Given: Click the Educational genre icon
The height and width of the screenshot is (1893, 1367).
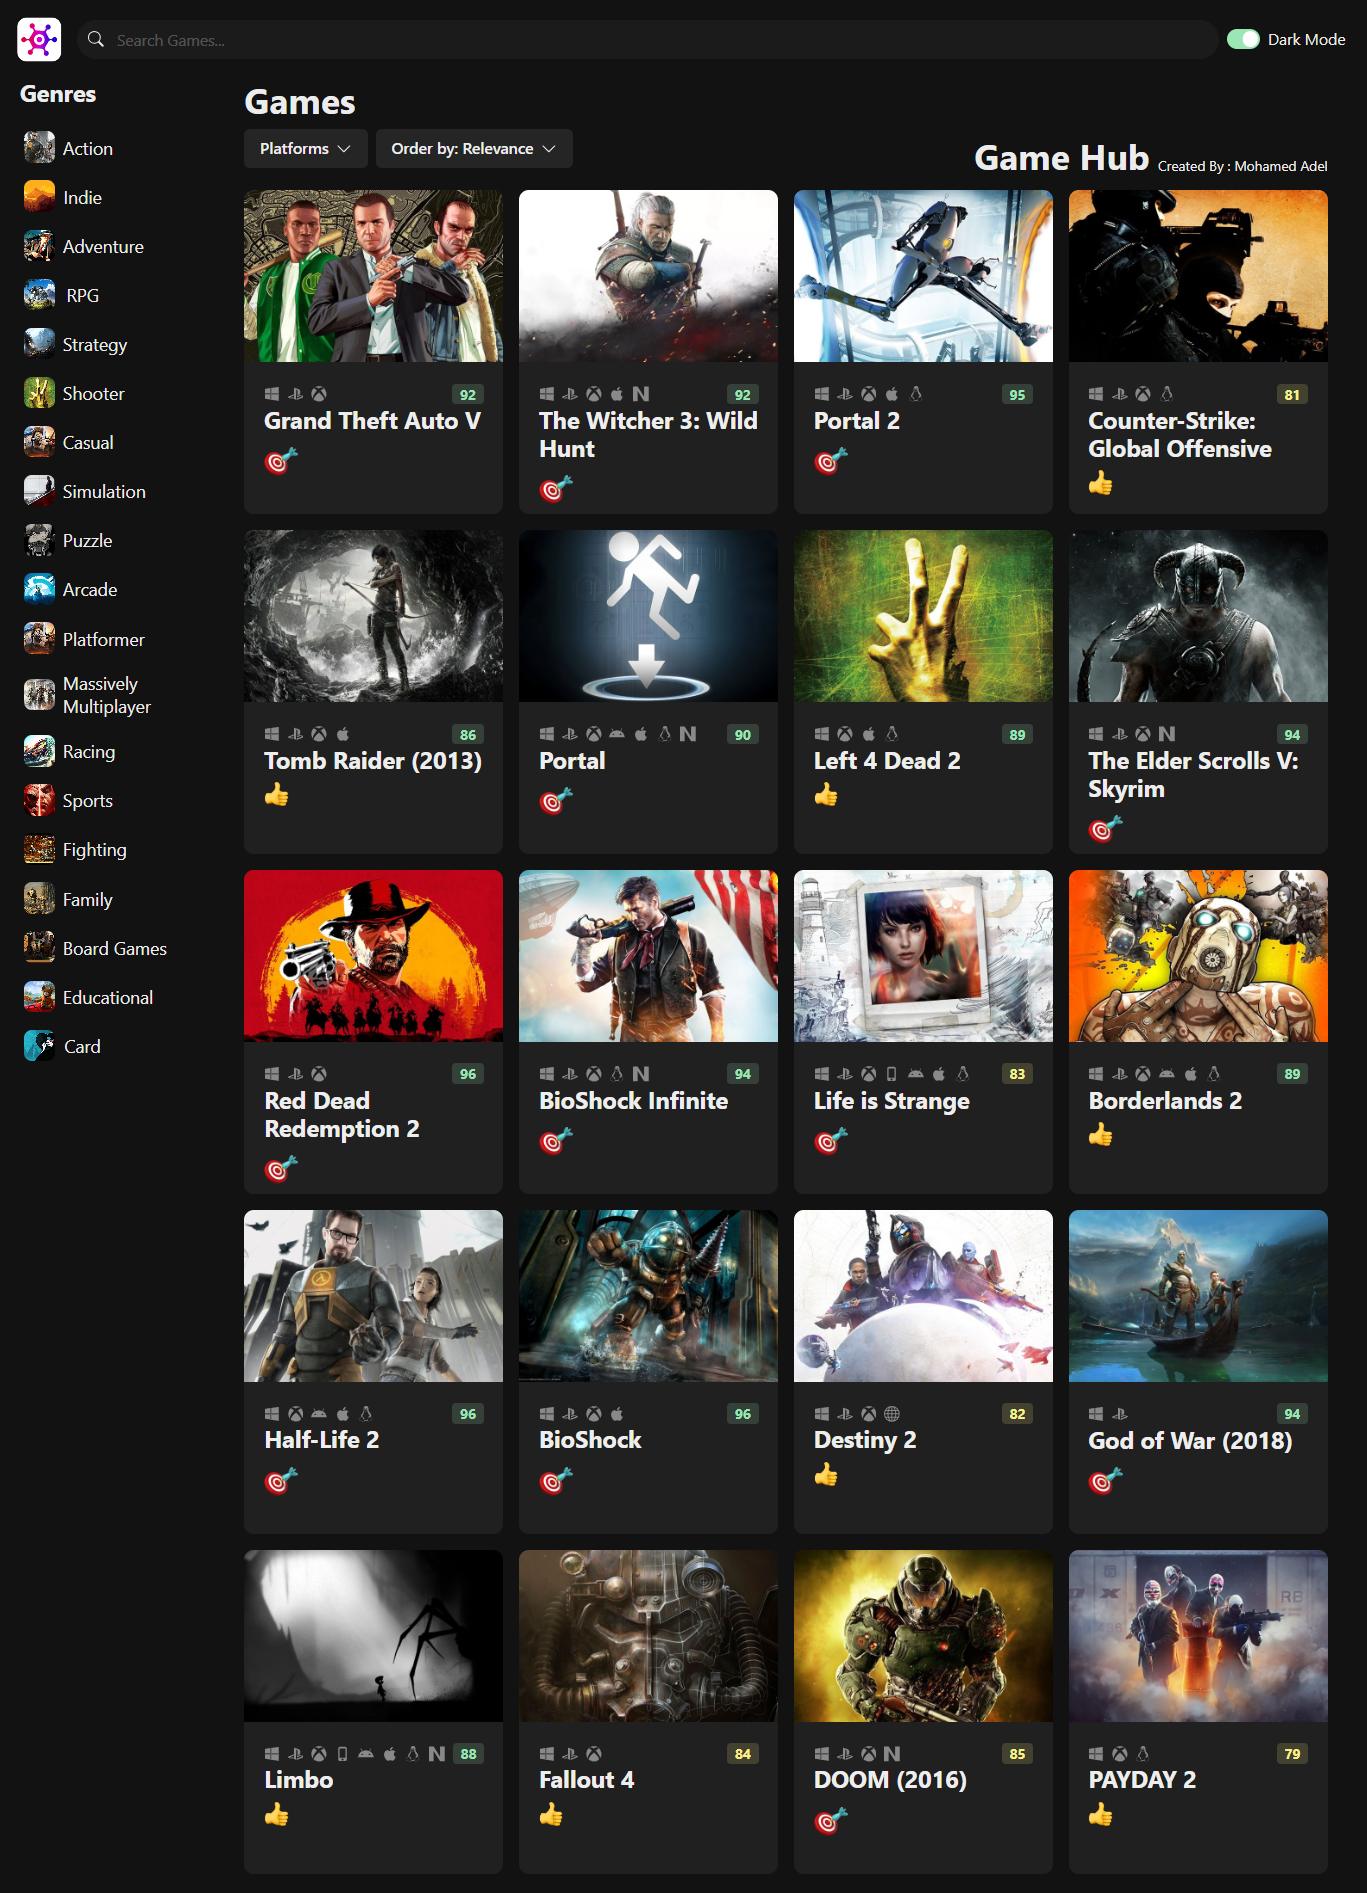Looking at the screenshot, I should pyautogui.click(x=39, y=997).
